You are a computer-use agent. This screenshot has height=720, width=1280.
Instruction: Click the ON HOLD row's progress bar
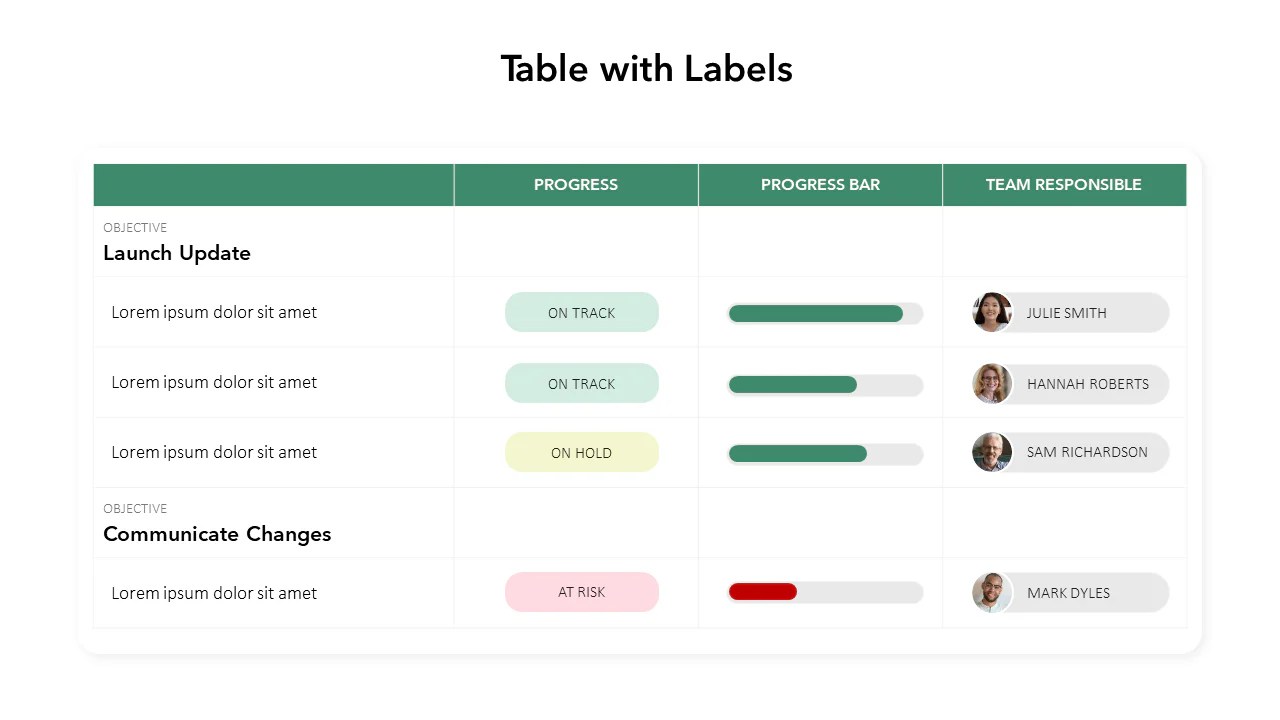click(797, 454)
